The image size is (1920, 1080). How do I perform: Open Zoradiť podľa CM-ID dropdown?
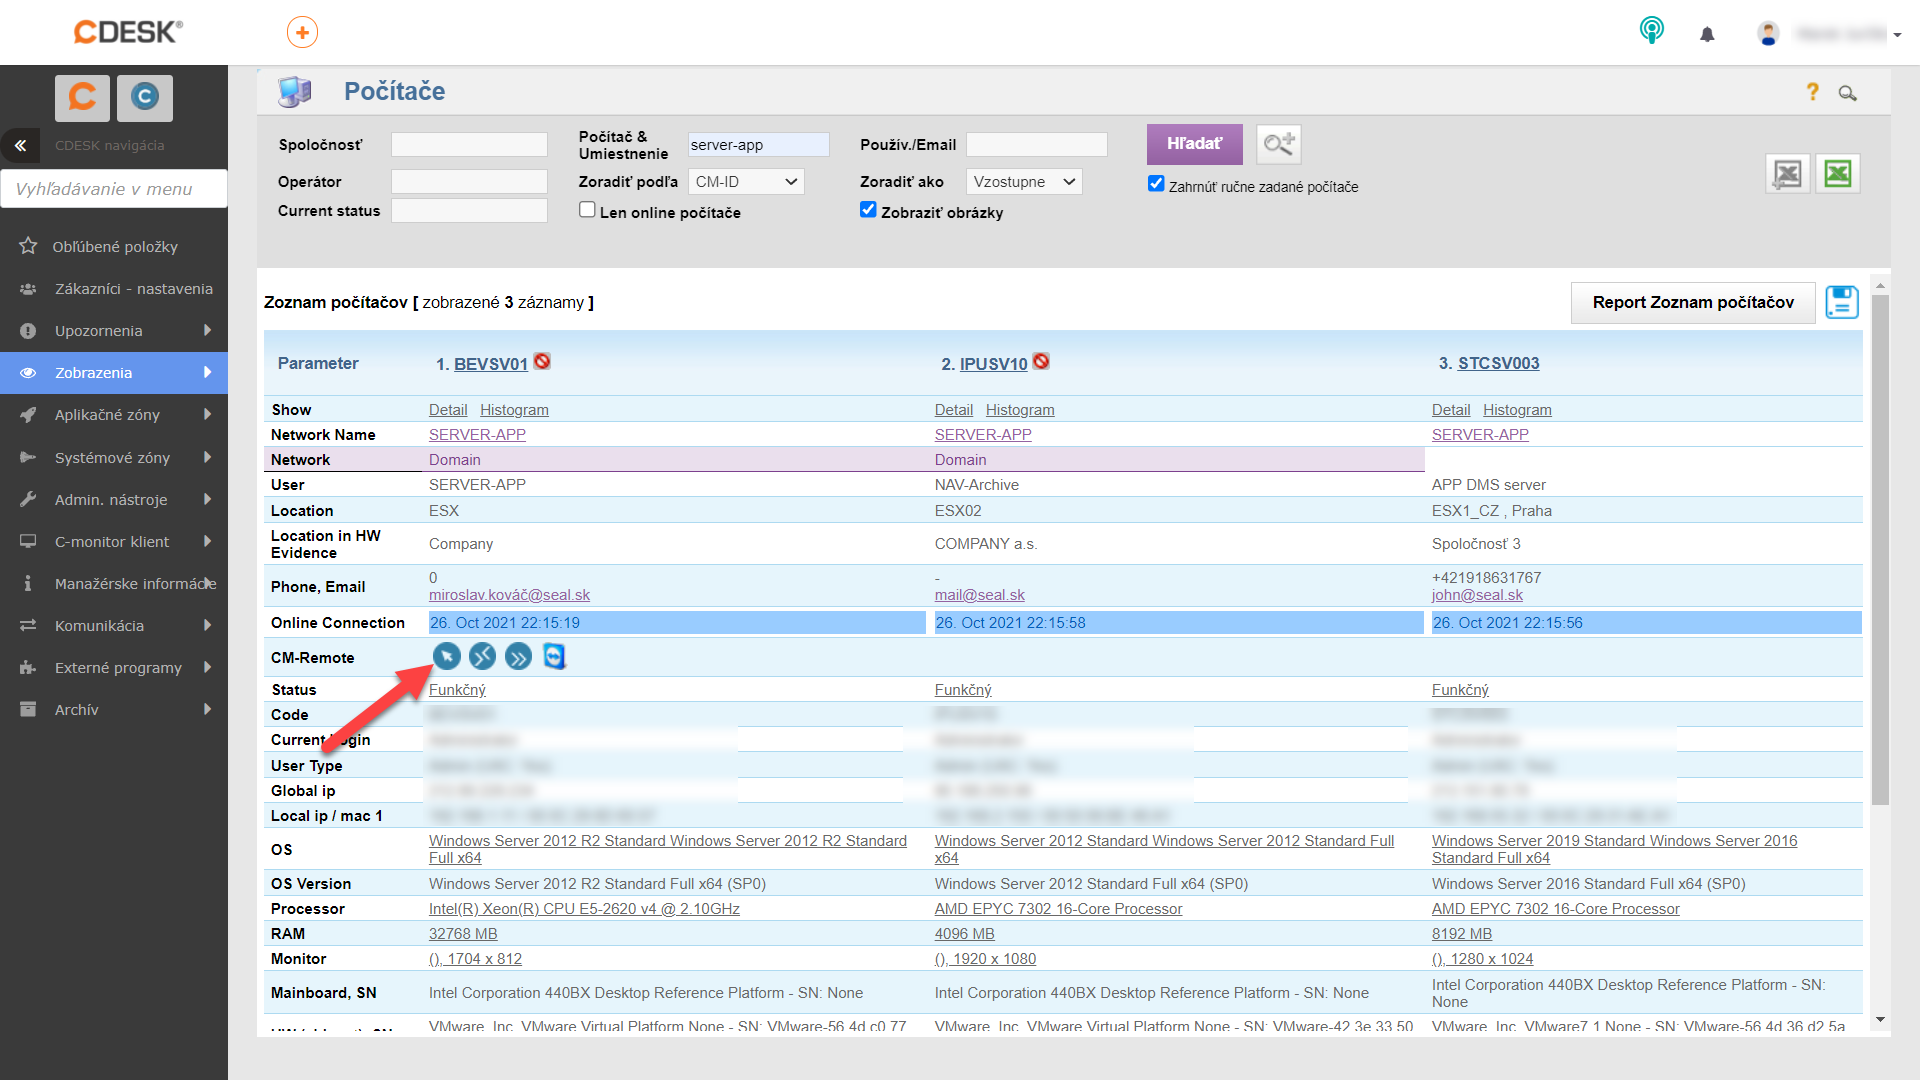click(x=746, y=182)
